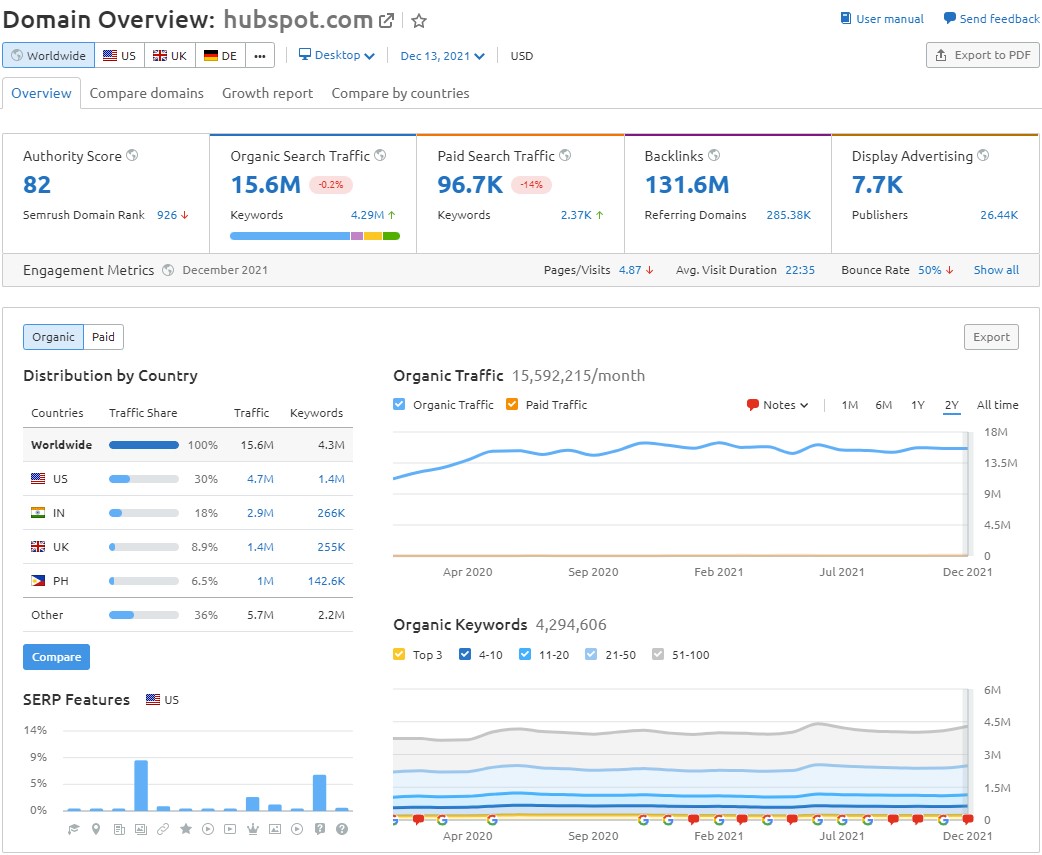The image size is (1042, 855).
Task: Toggle the 11-20 keywords checkbox
Action: [525, 654]
